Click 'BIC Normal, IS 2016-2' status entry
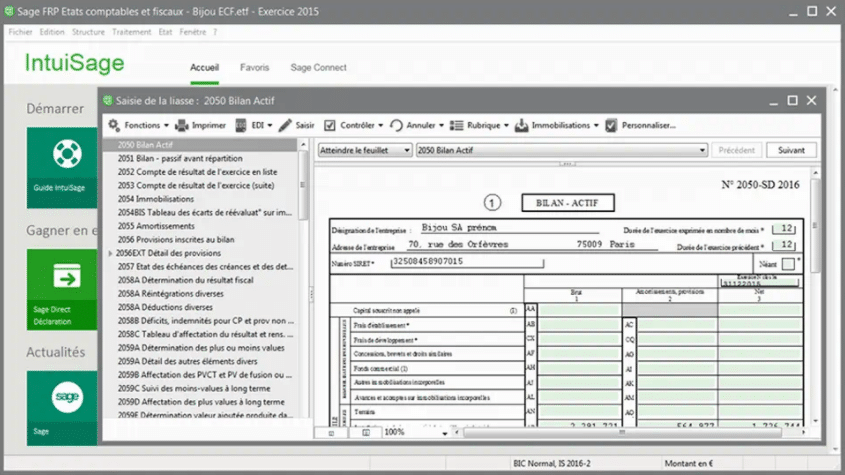The width and height of the screenshot is (845, 475). [551, 463]
